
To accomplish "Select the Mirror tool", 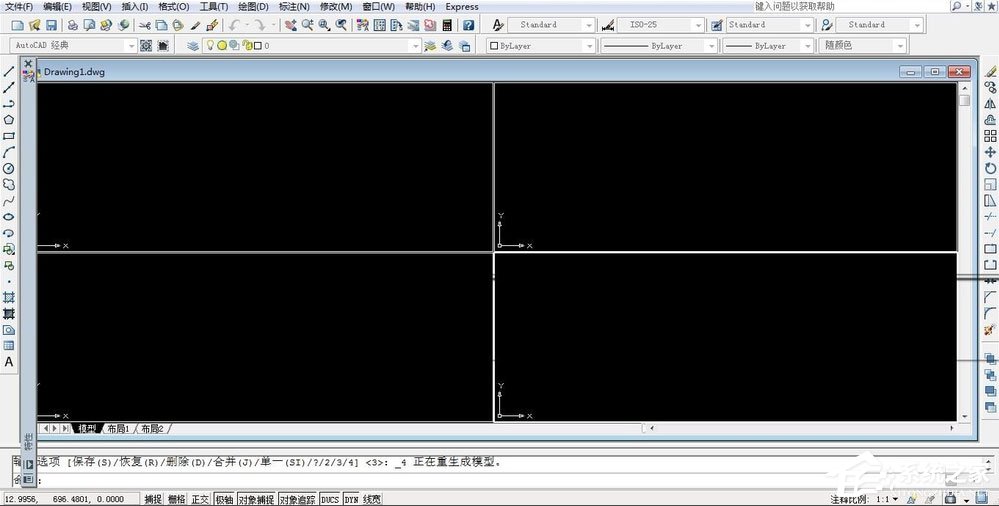I will (990, 104).
